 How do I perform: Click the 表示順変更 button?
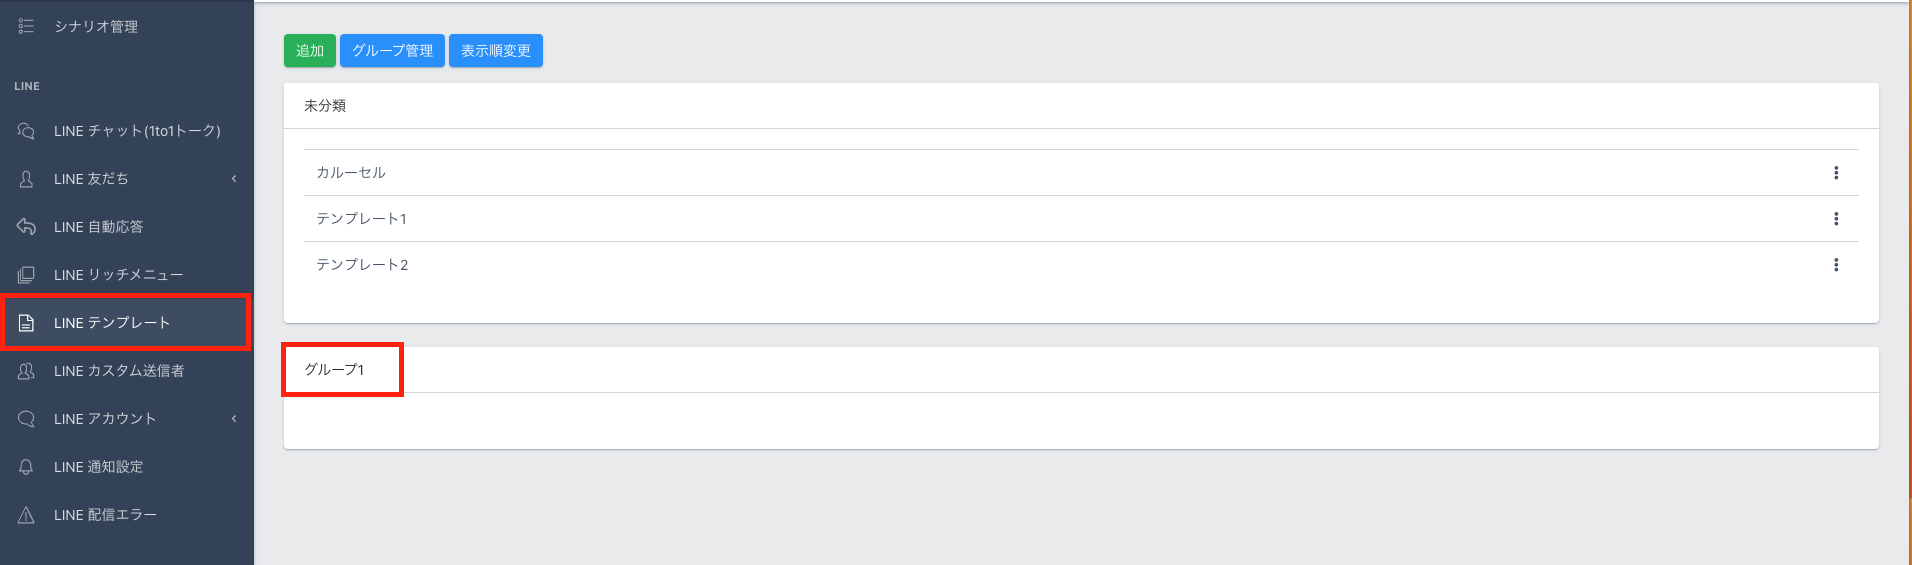(495, 51)
